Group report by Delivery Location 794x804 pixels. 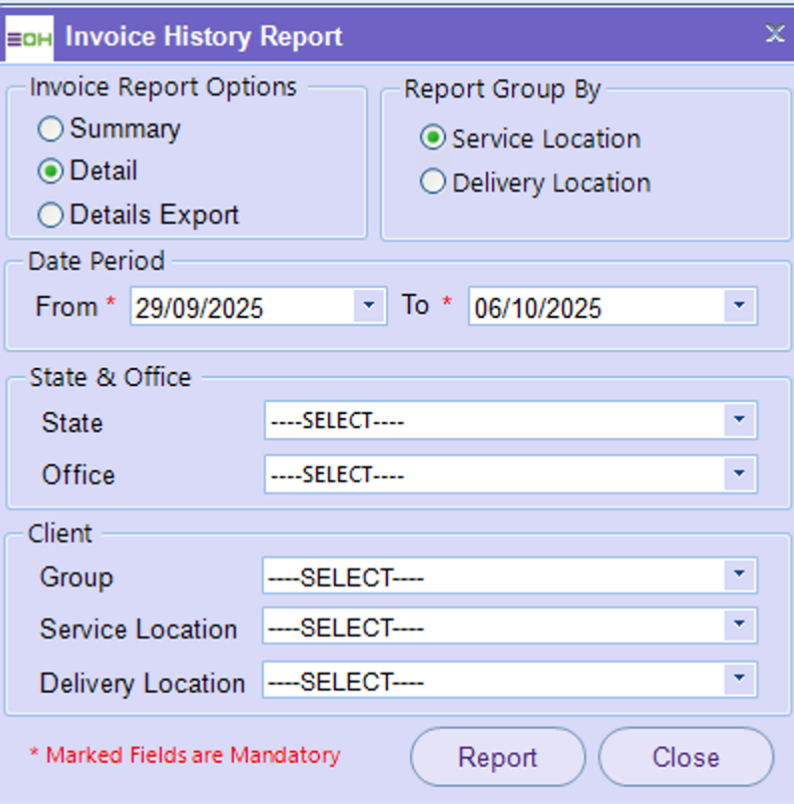(433, 183)
